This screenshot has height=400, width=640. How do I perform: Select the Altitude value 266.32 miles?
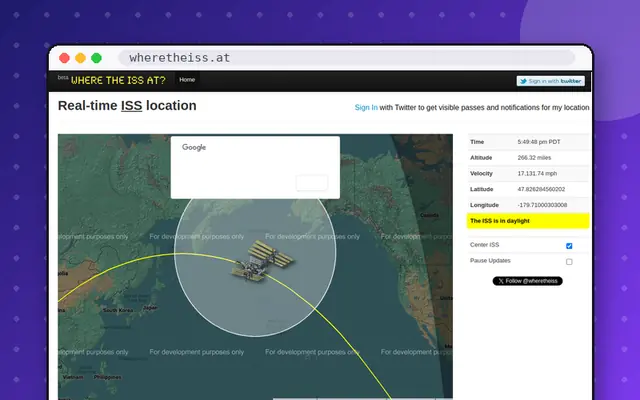tap(534, 158)
